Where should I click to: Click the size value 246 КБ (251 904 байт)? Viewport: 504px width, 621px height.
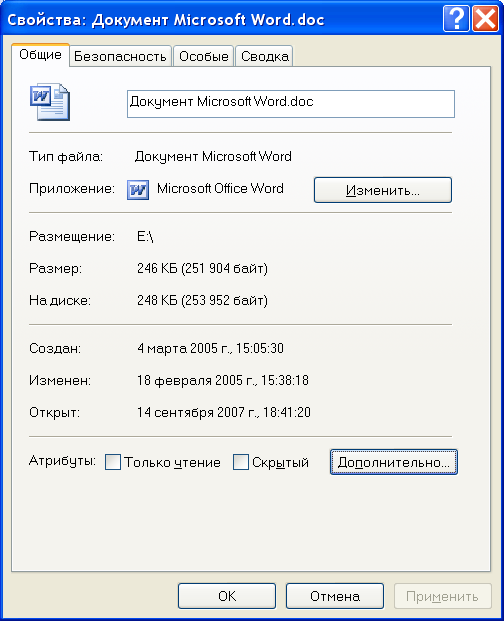[202, 269]
